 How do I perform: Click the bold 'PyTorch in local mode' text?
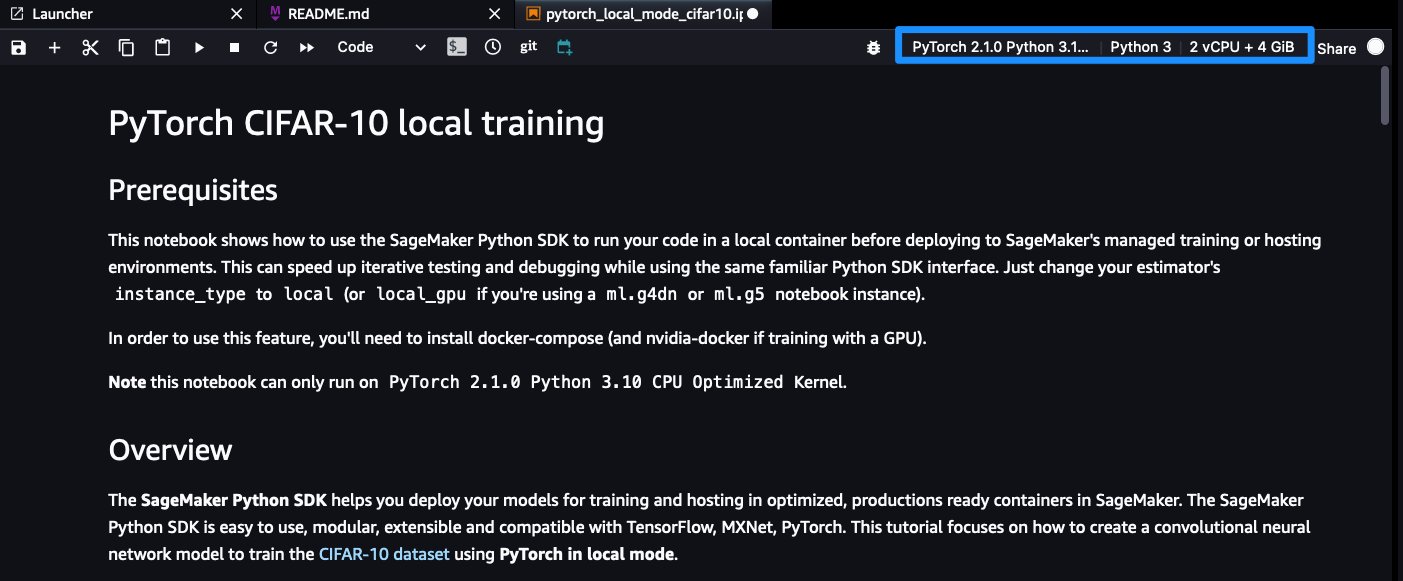pyautogui.click(x=588, y=553)
